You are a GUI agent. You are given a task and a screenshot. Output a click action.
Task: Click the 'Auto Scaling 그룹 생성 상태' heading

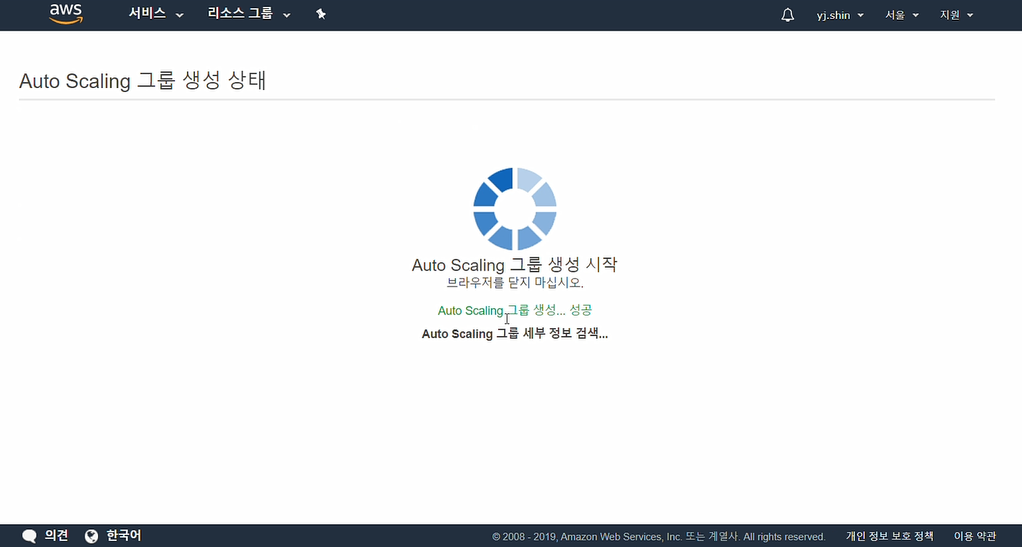(x=142, y=81)
